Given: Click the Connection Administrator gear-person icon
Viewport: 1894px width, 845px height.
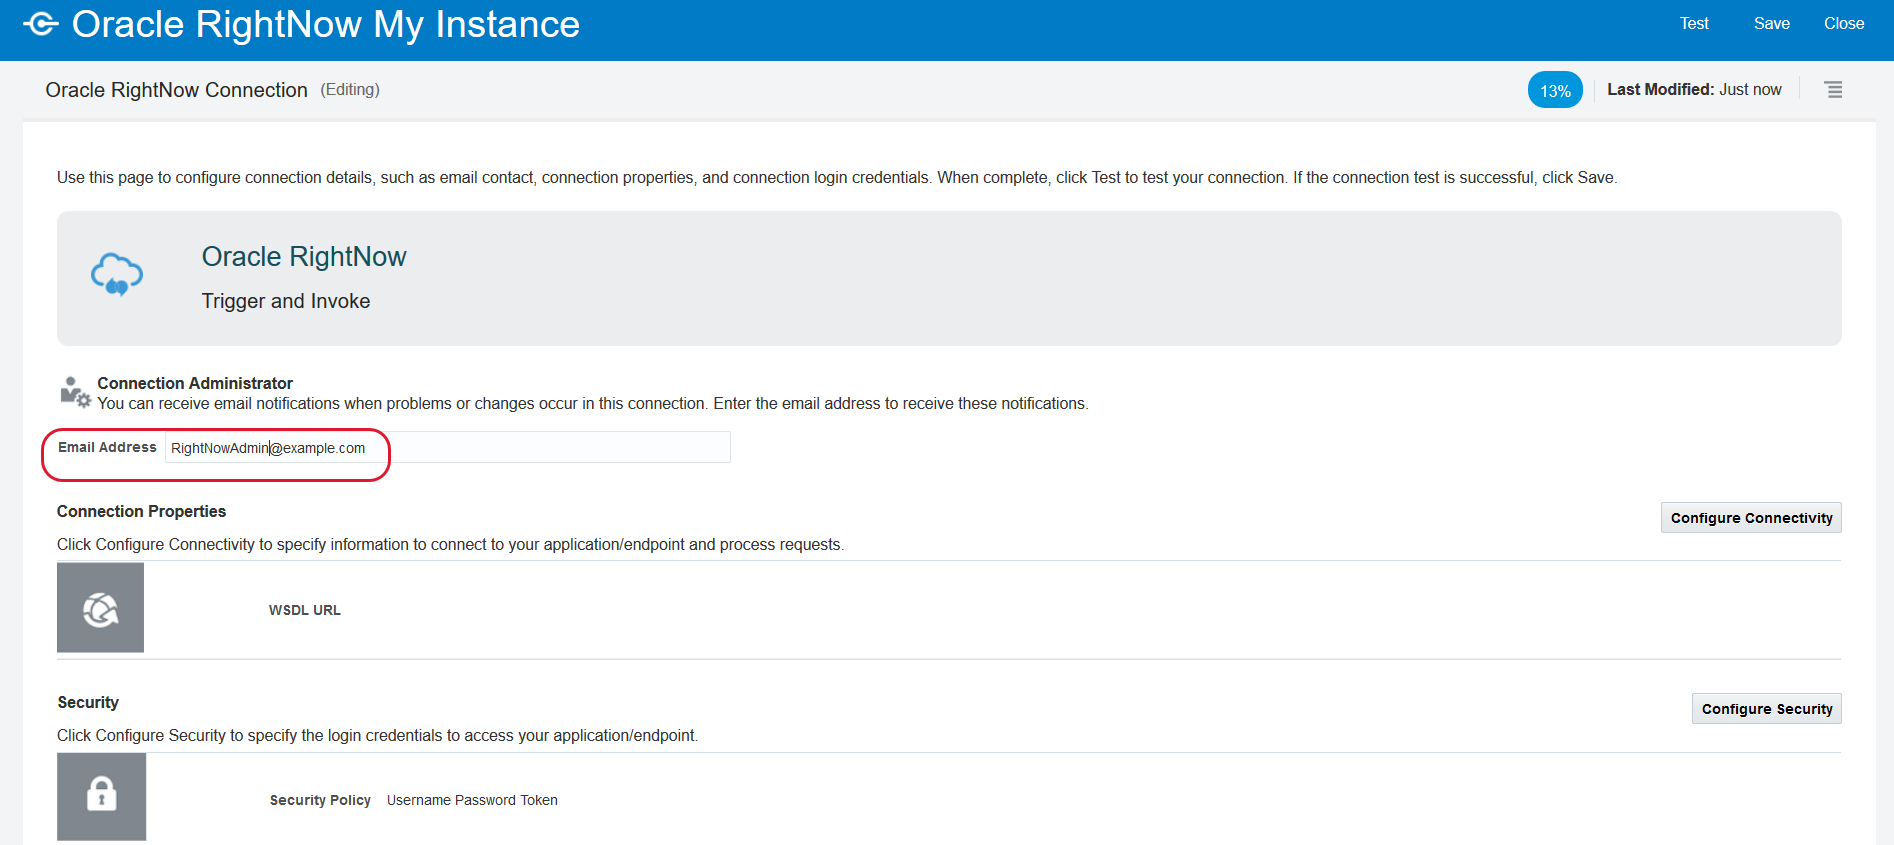Looking at the screenshot, I should pos(73,390).
